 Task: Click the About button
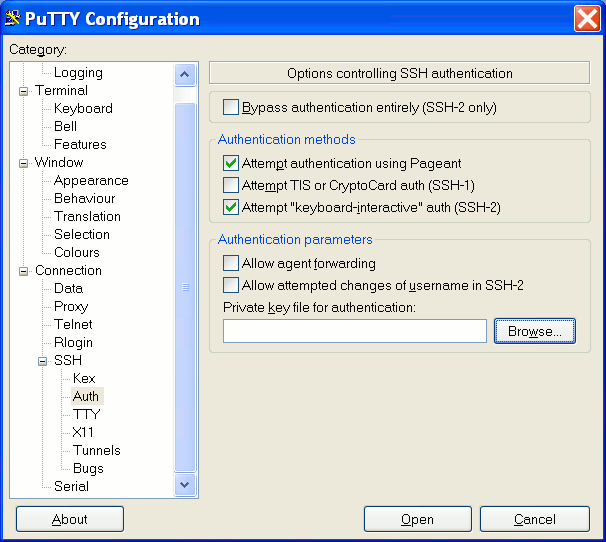[70, 519]
